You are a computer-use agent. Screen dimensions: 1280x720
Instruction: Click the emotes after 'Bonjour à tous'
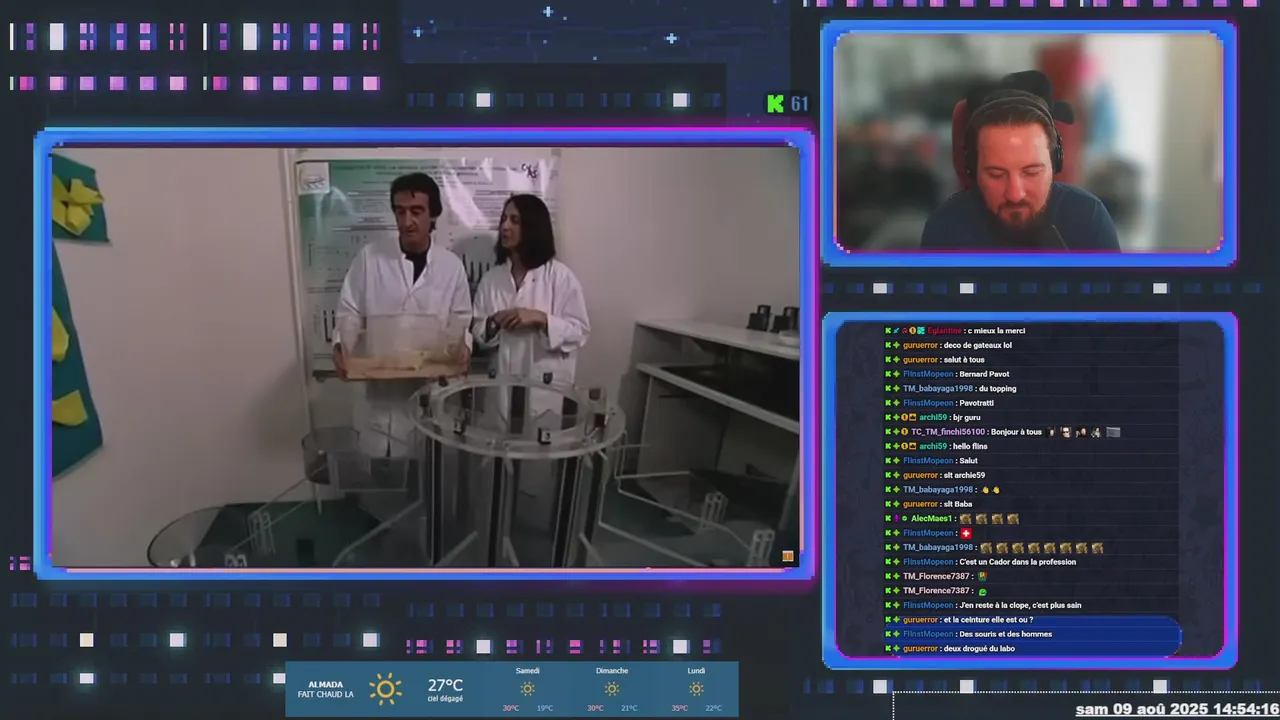tap(1083, 432)
